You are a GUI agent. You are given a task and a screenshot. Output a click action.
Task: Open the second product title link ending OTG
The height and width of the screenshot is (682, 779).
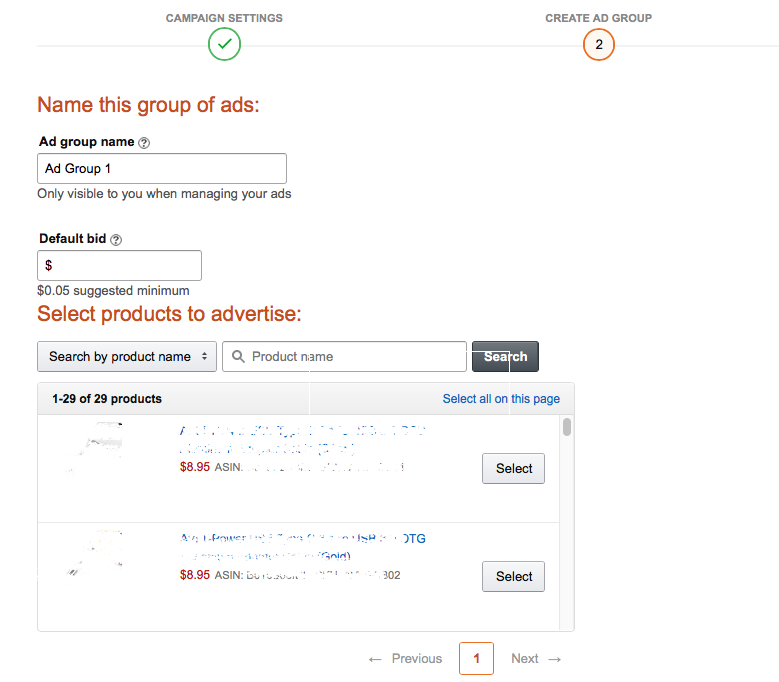[303, 547]
